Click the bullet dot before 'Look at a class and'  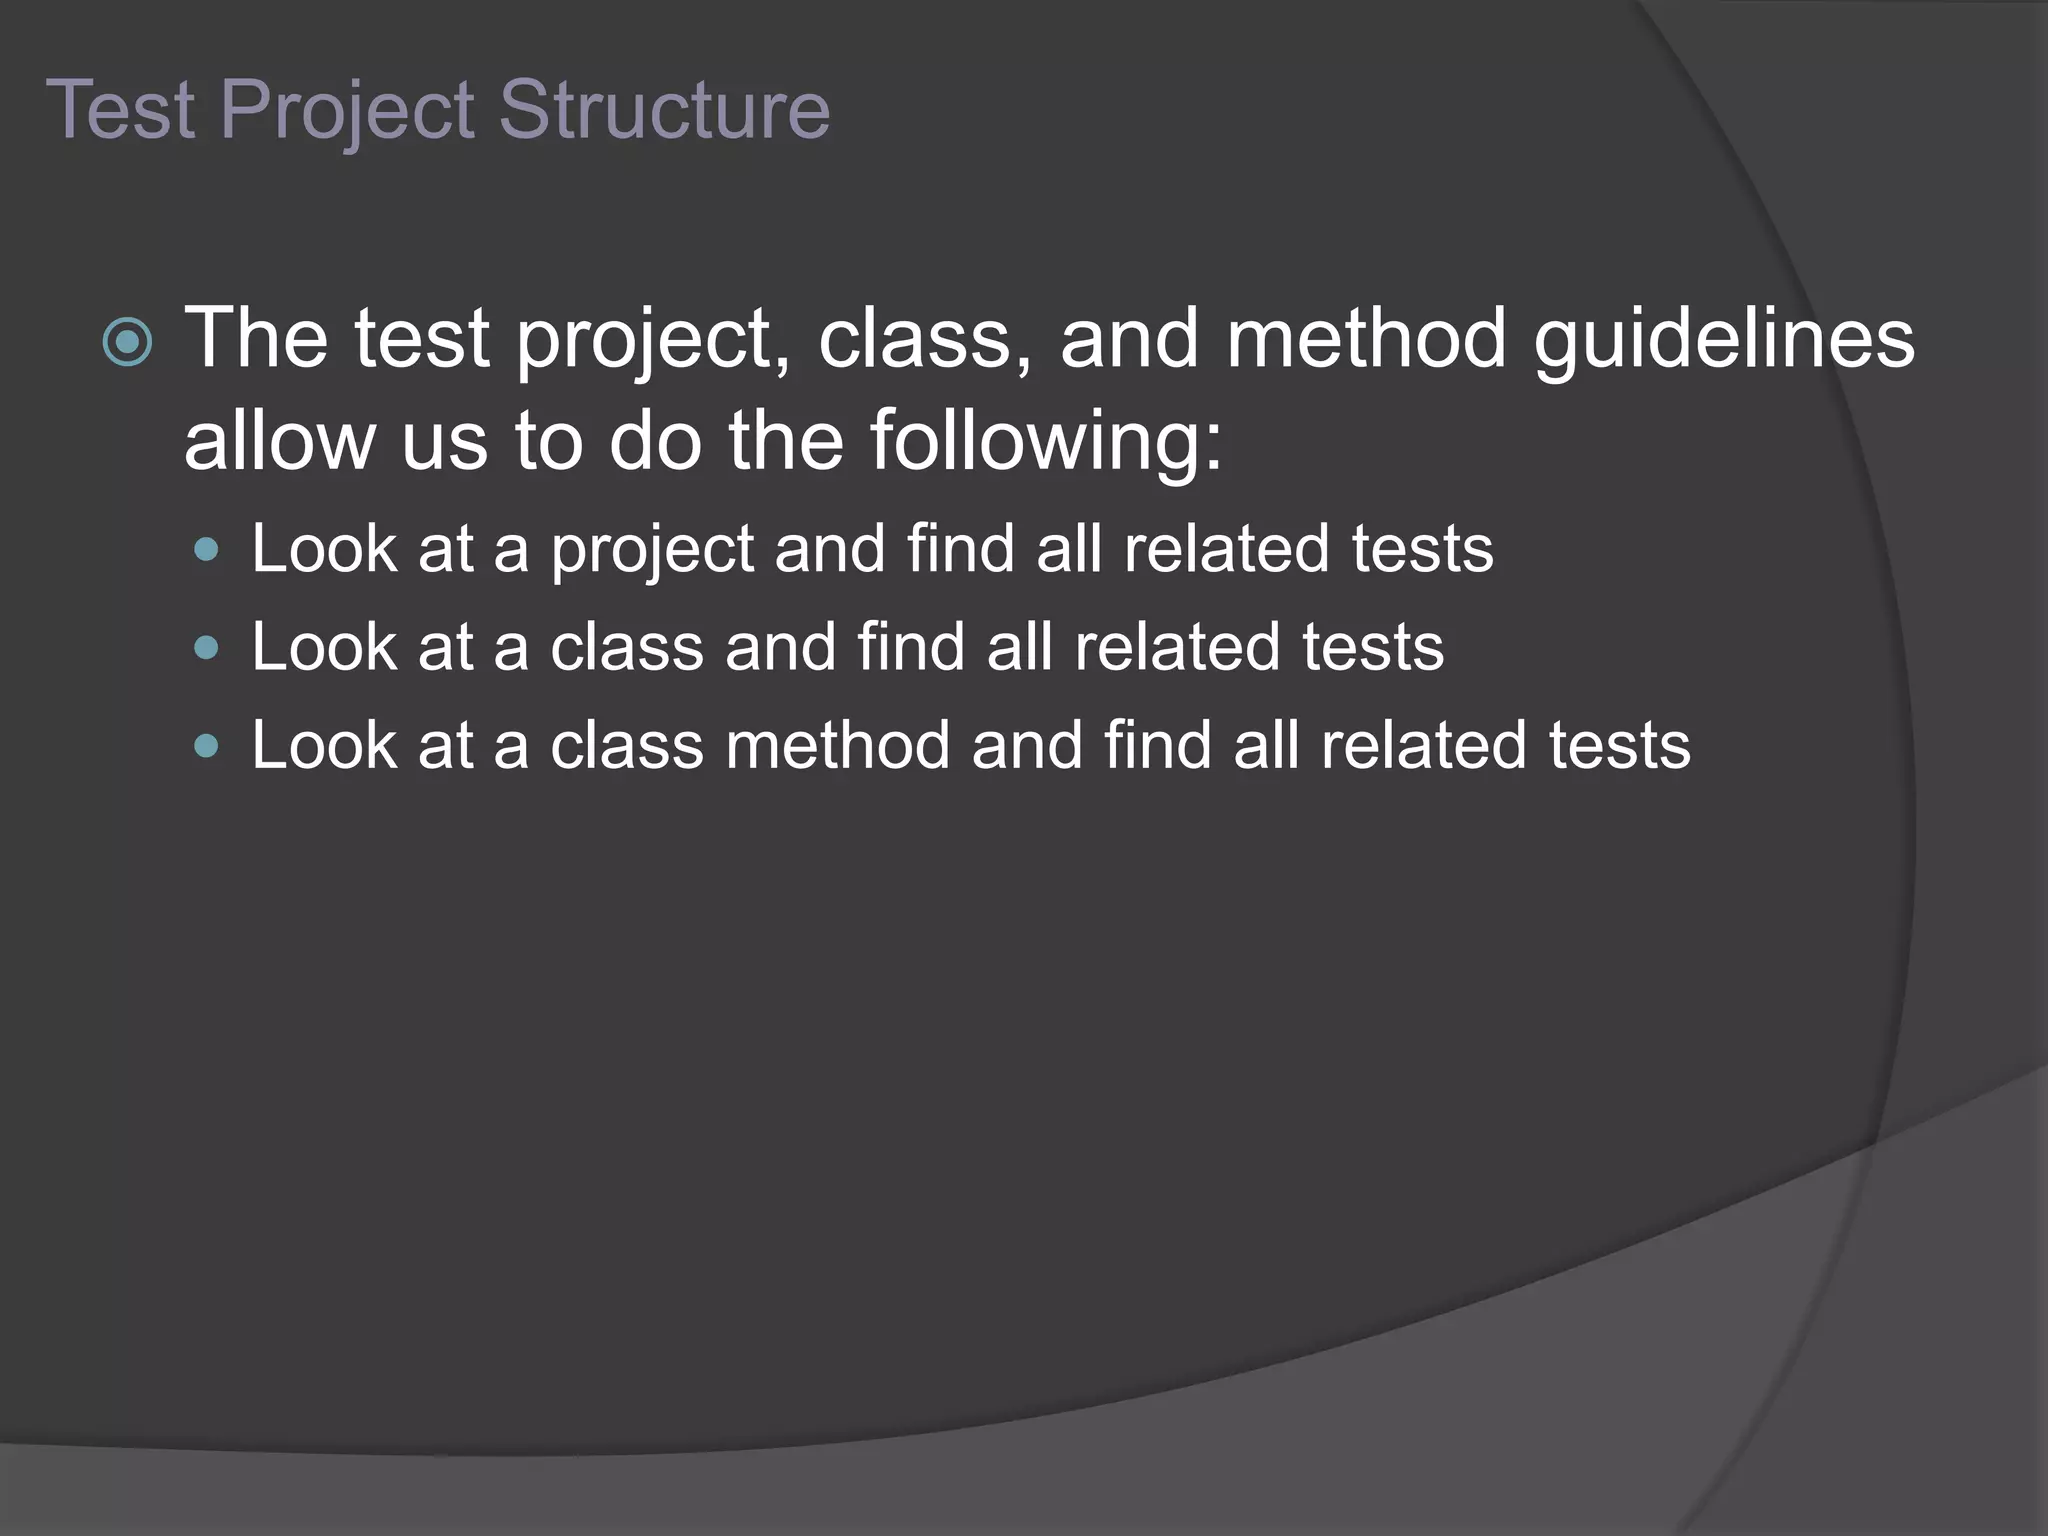point(207,648)
